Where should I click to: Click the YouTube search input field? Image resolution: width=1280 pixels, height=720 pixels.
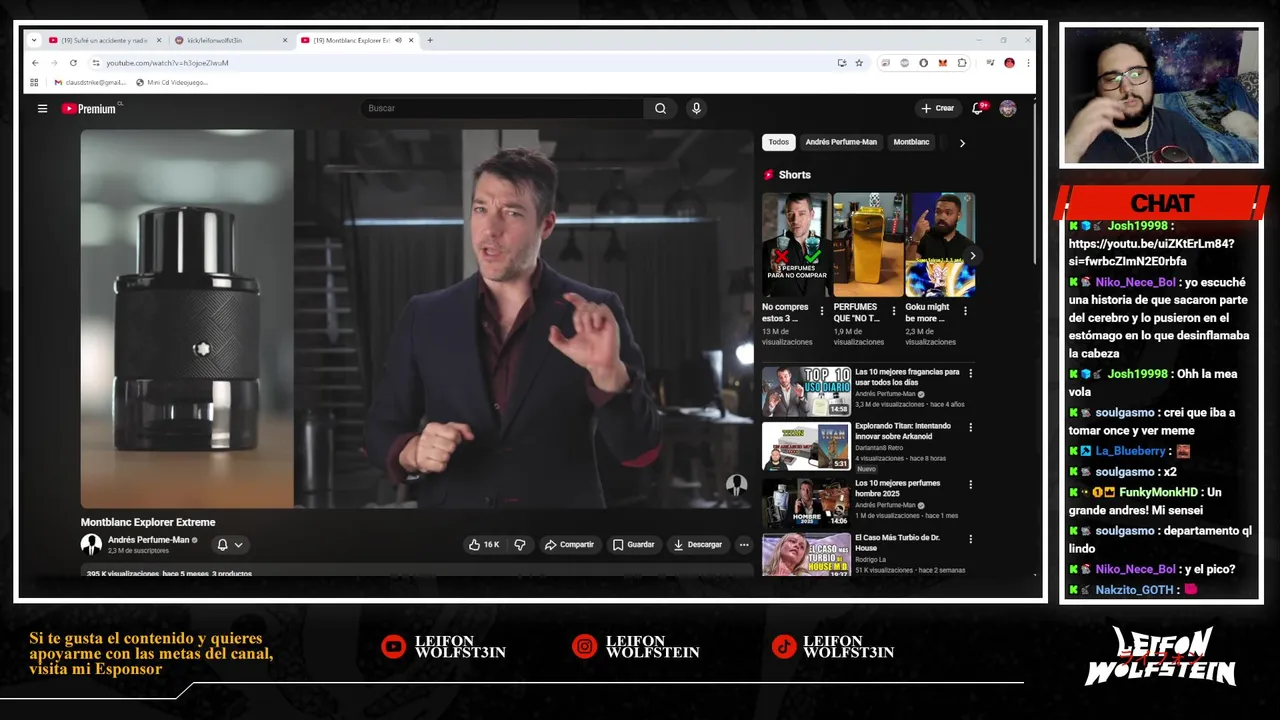[x=503, y=108]
